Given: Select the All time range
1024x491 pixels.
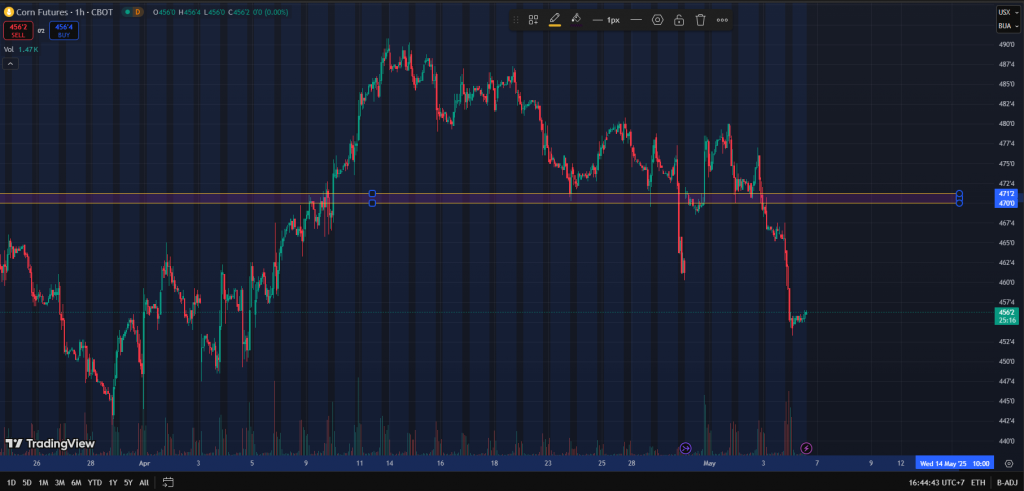Looking at the screenshot, I should point(144,483).
